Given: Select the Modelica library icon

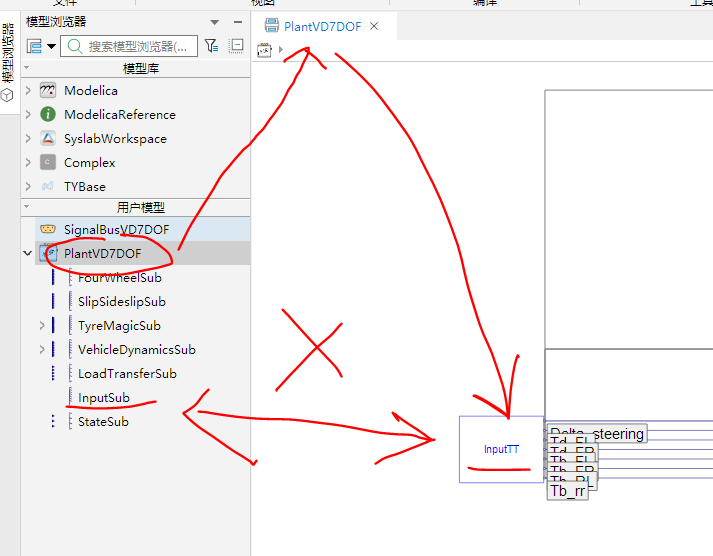Looking at the screenshot, I should pyautogui.click(x=48, y=90).
